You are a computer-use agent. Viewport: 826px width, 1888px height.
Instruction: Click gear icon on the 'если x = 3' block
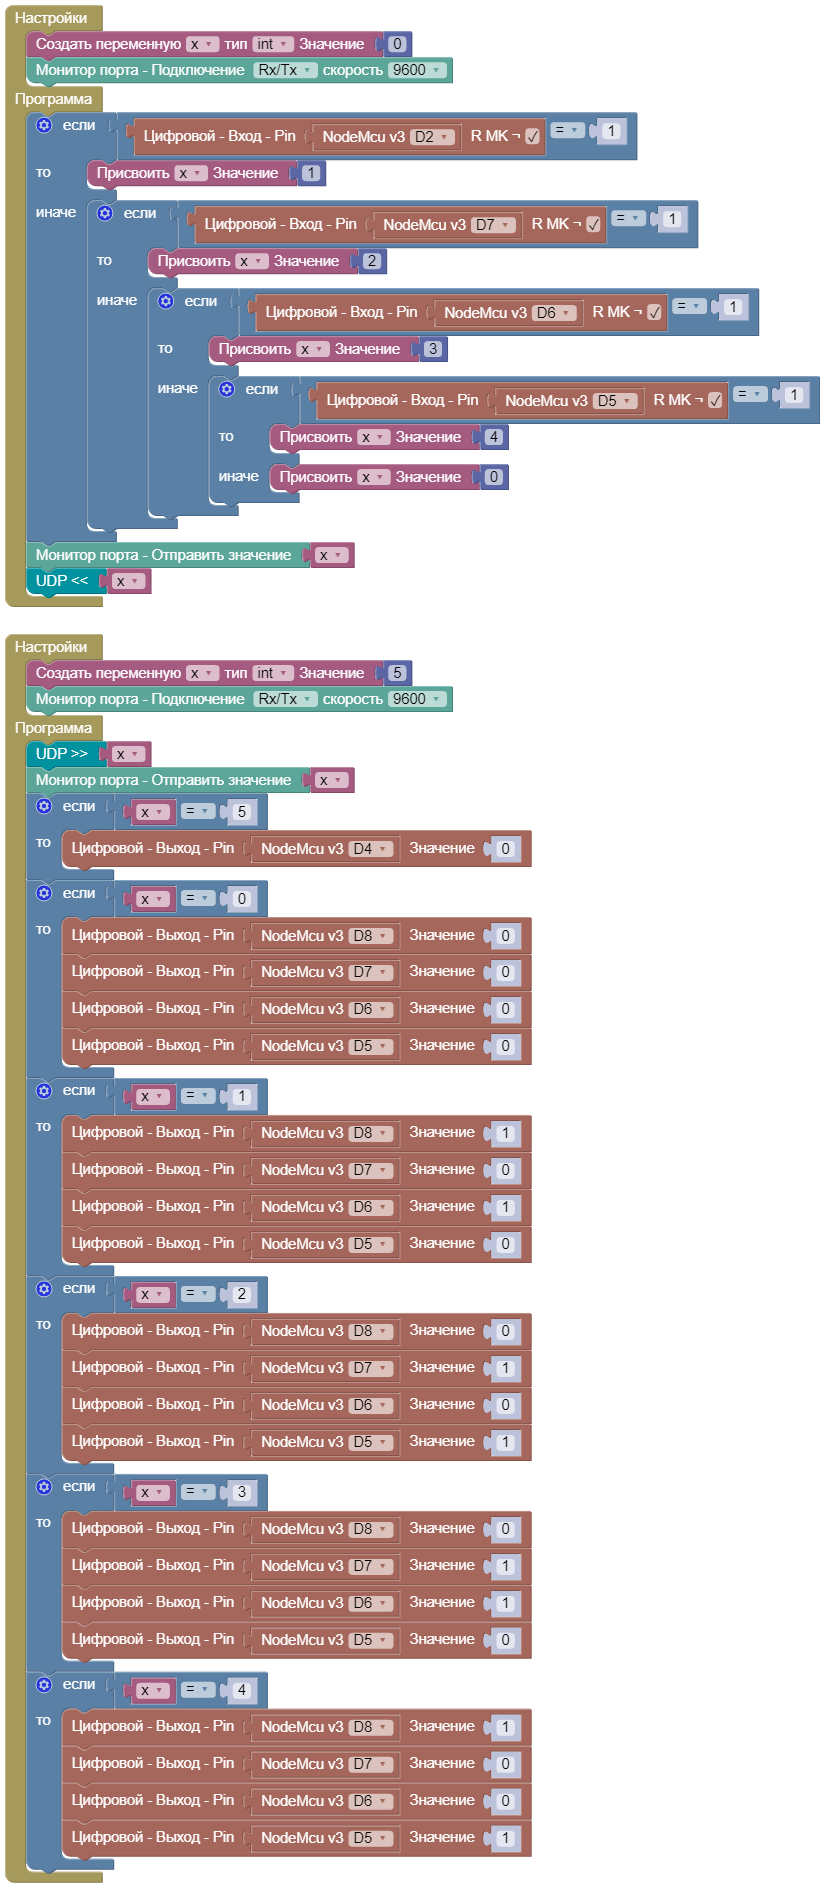tap(44, 1486)
